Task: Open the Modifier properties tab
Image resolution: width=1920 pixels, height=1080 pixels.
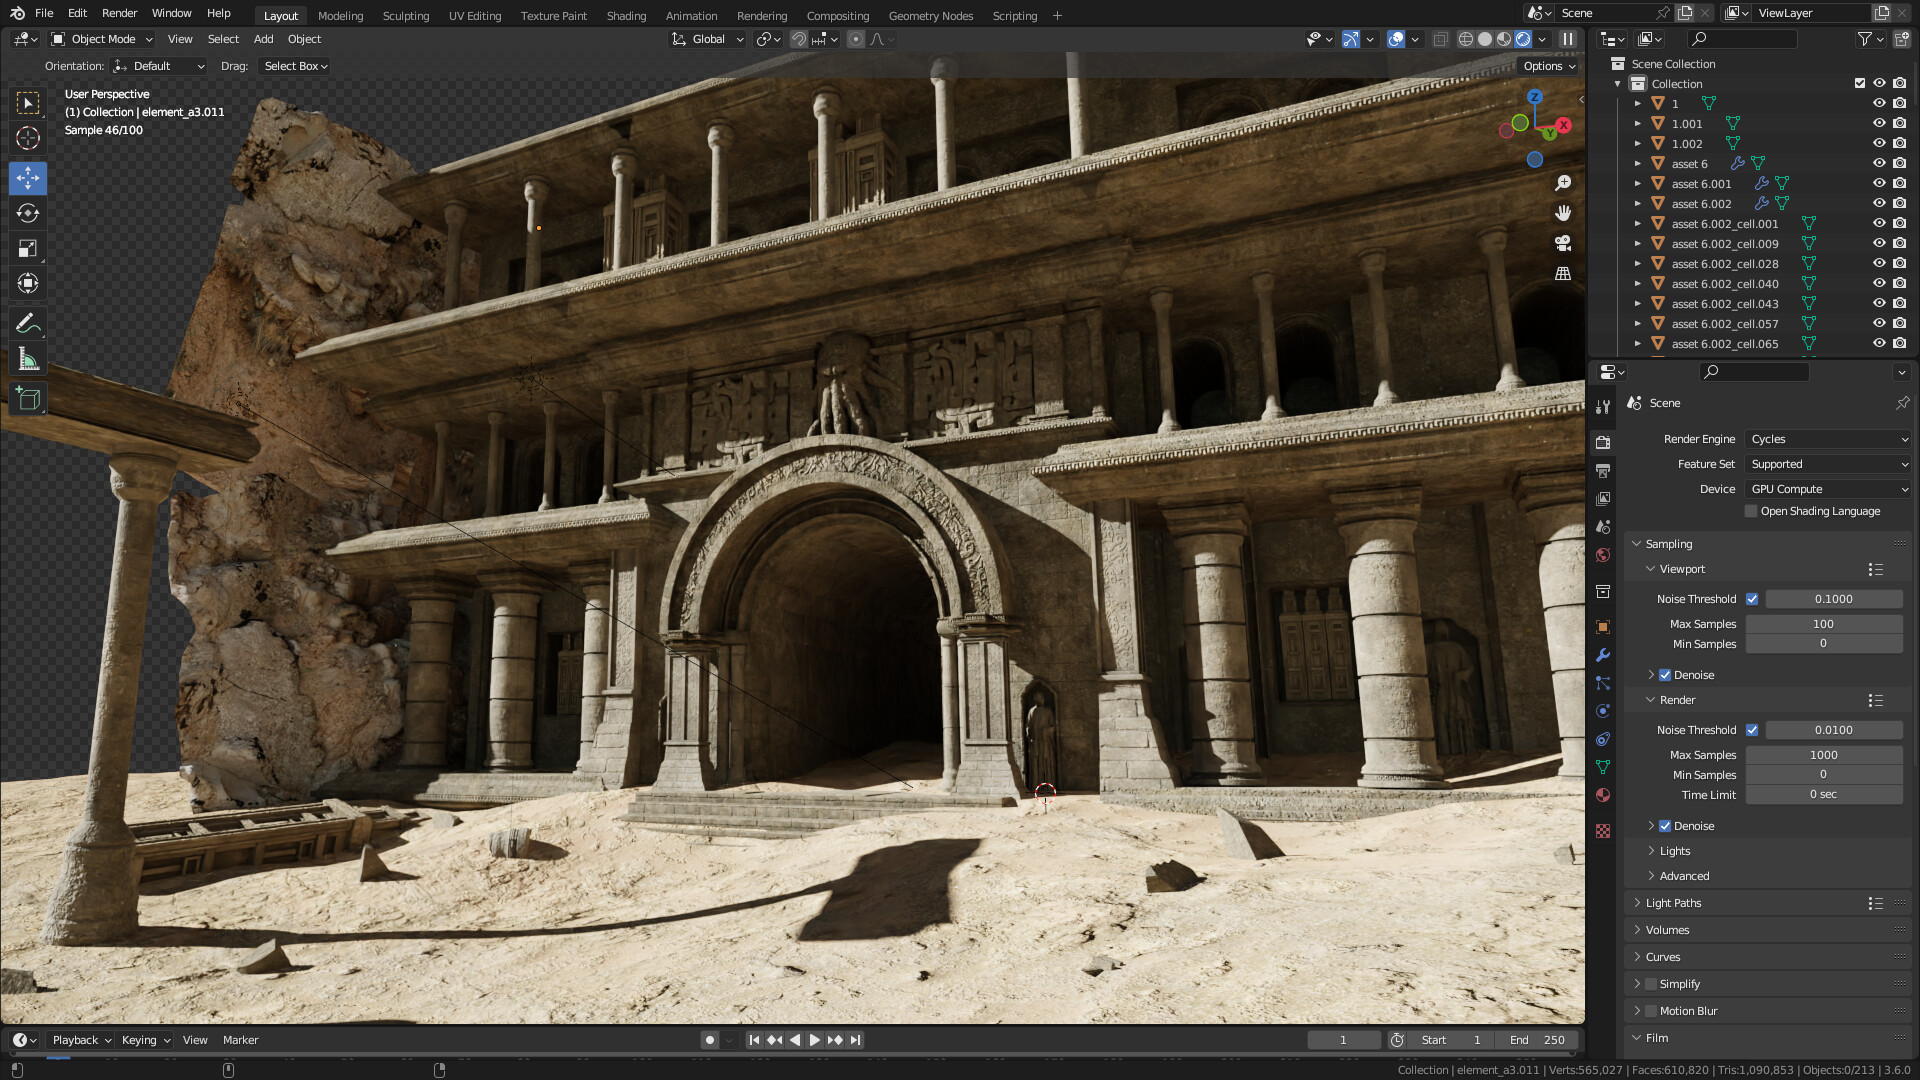Action: pyautogui.click(x=1603, y=655)
